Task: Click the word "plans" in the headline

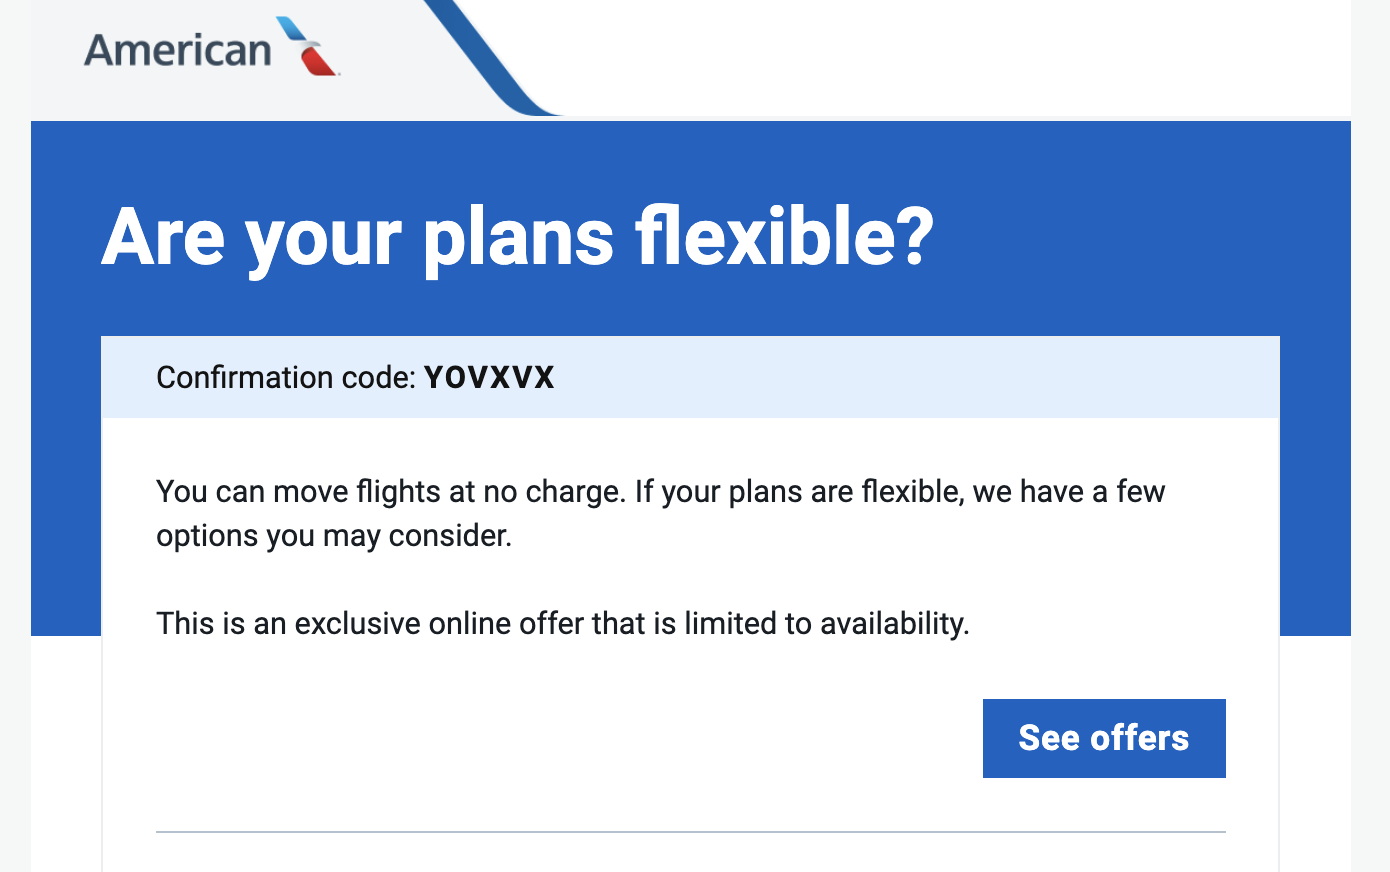Action: click(519, 240)
